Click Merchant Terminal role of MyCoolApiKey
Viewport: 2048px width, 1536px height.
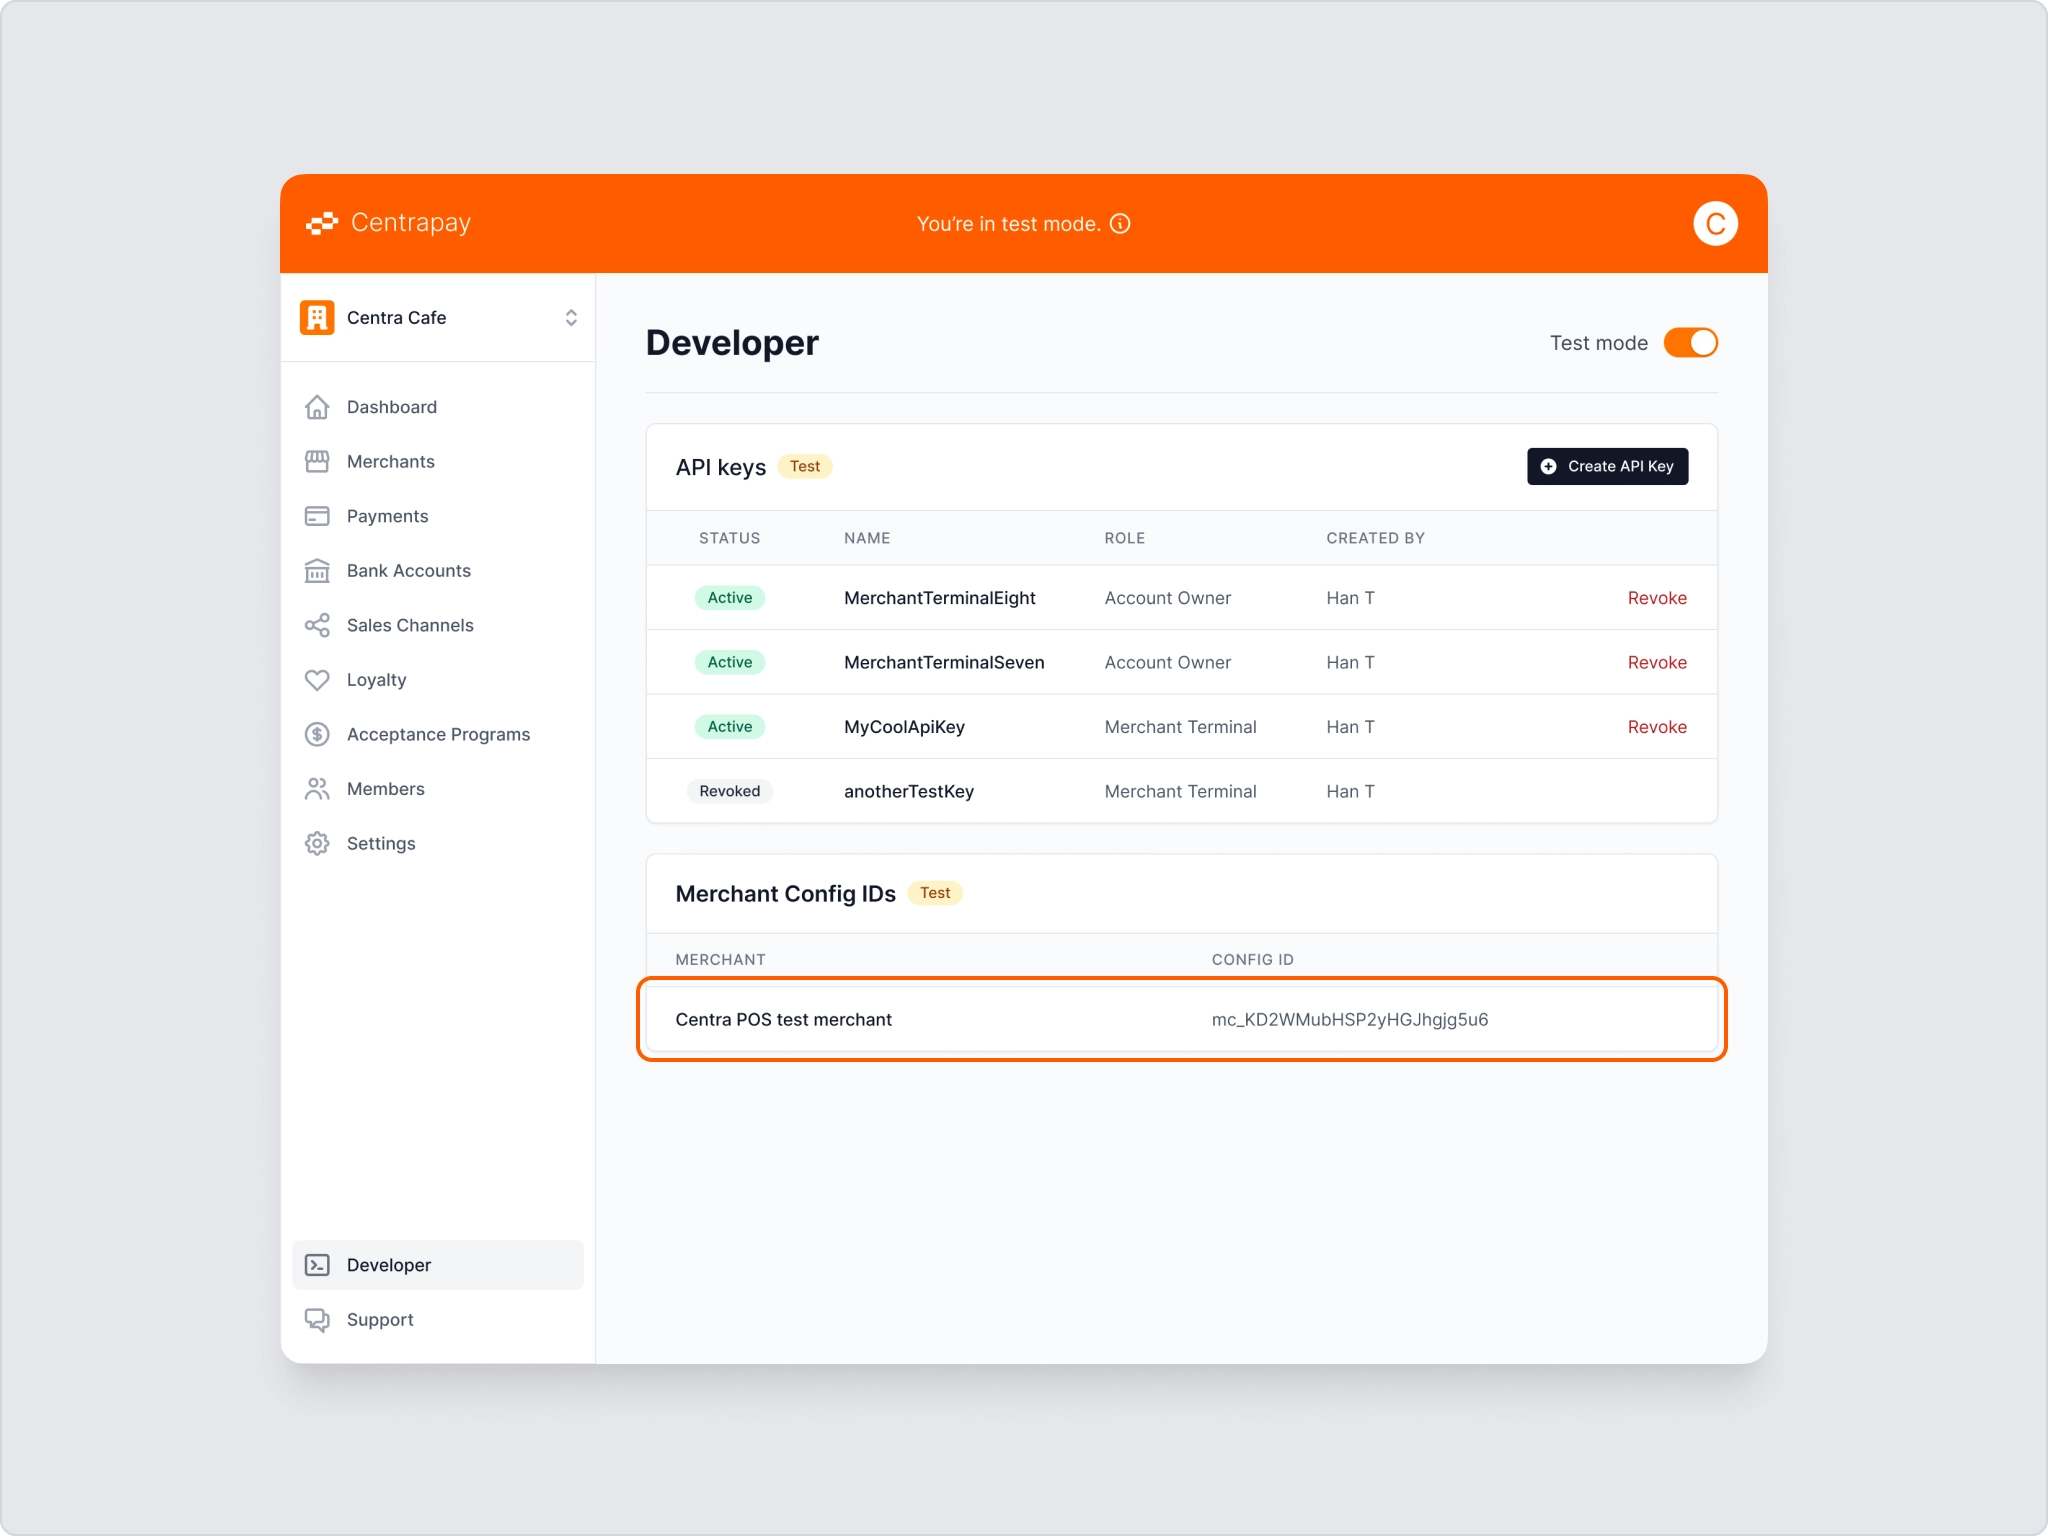1180,727
